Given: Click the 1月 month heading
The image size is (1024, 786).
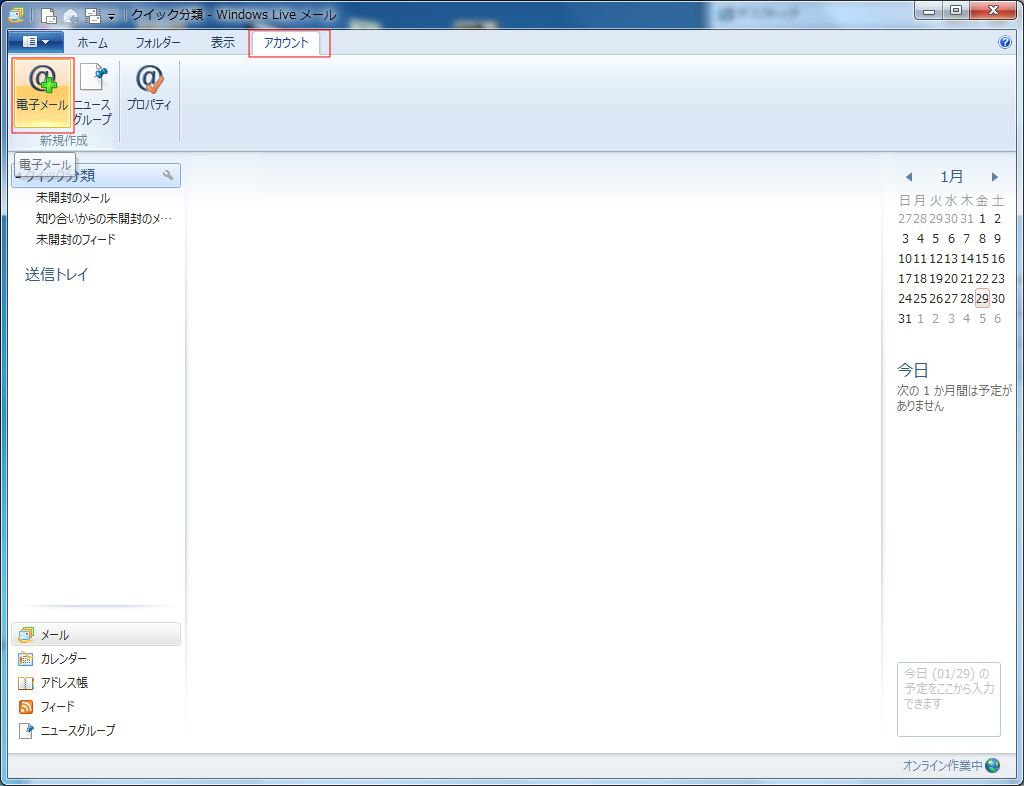Looking at the screenshot, I should pos(952,176).
